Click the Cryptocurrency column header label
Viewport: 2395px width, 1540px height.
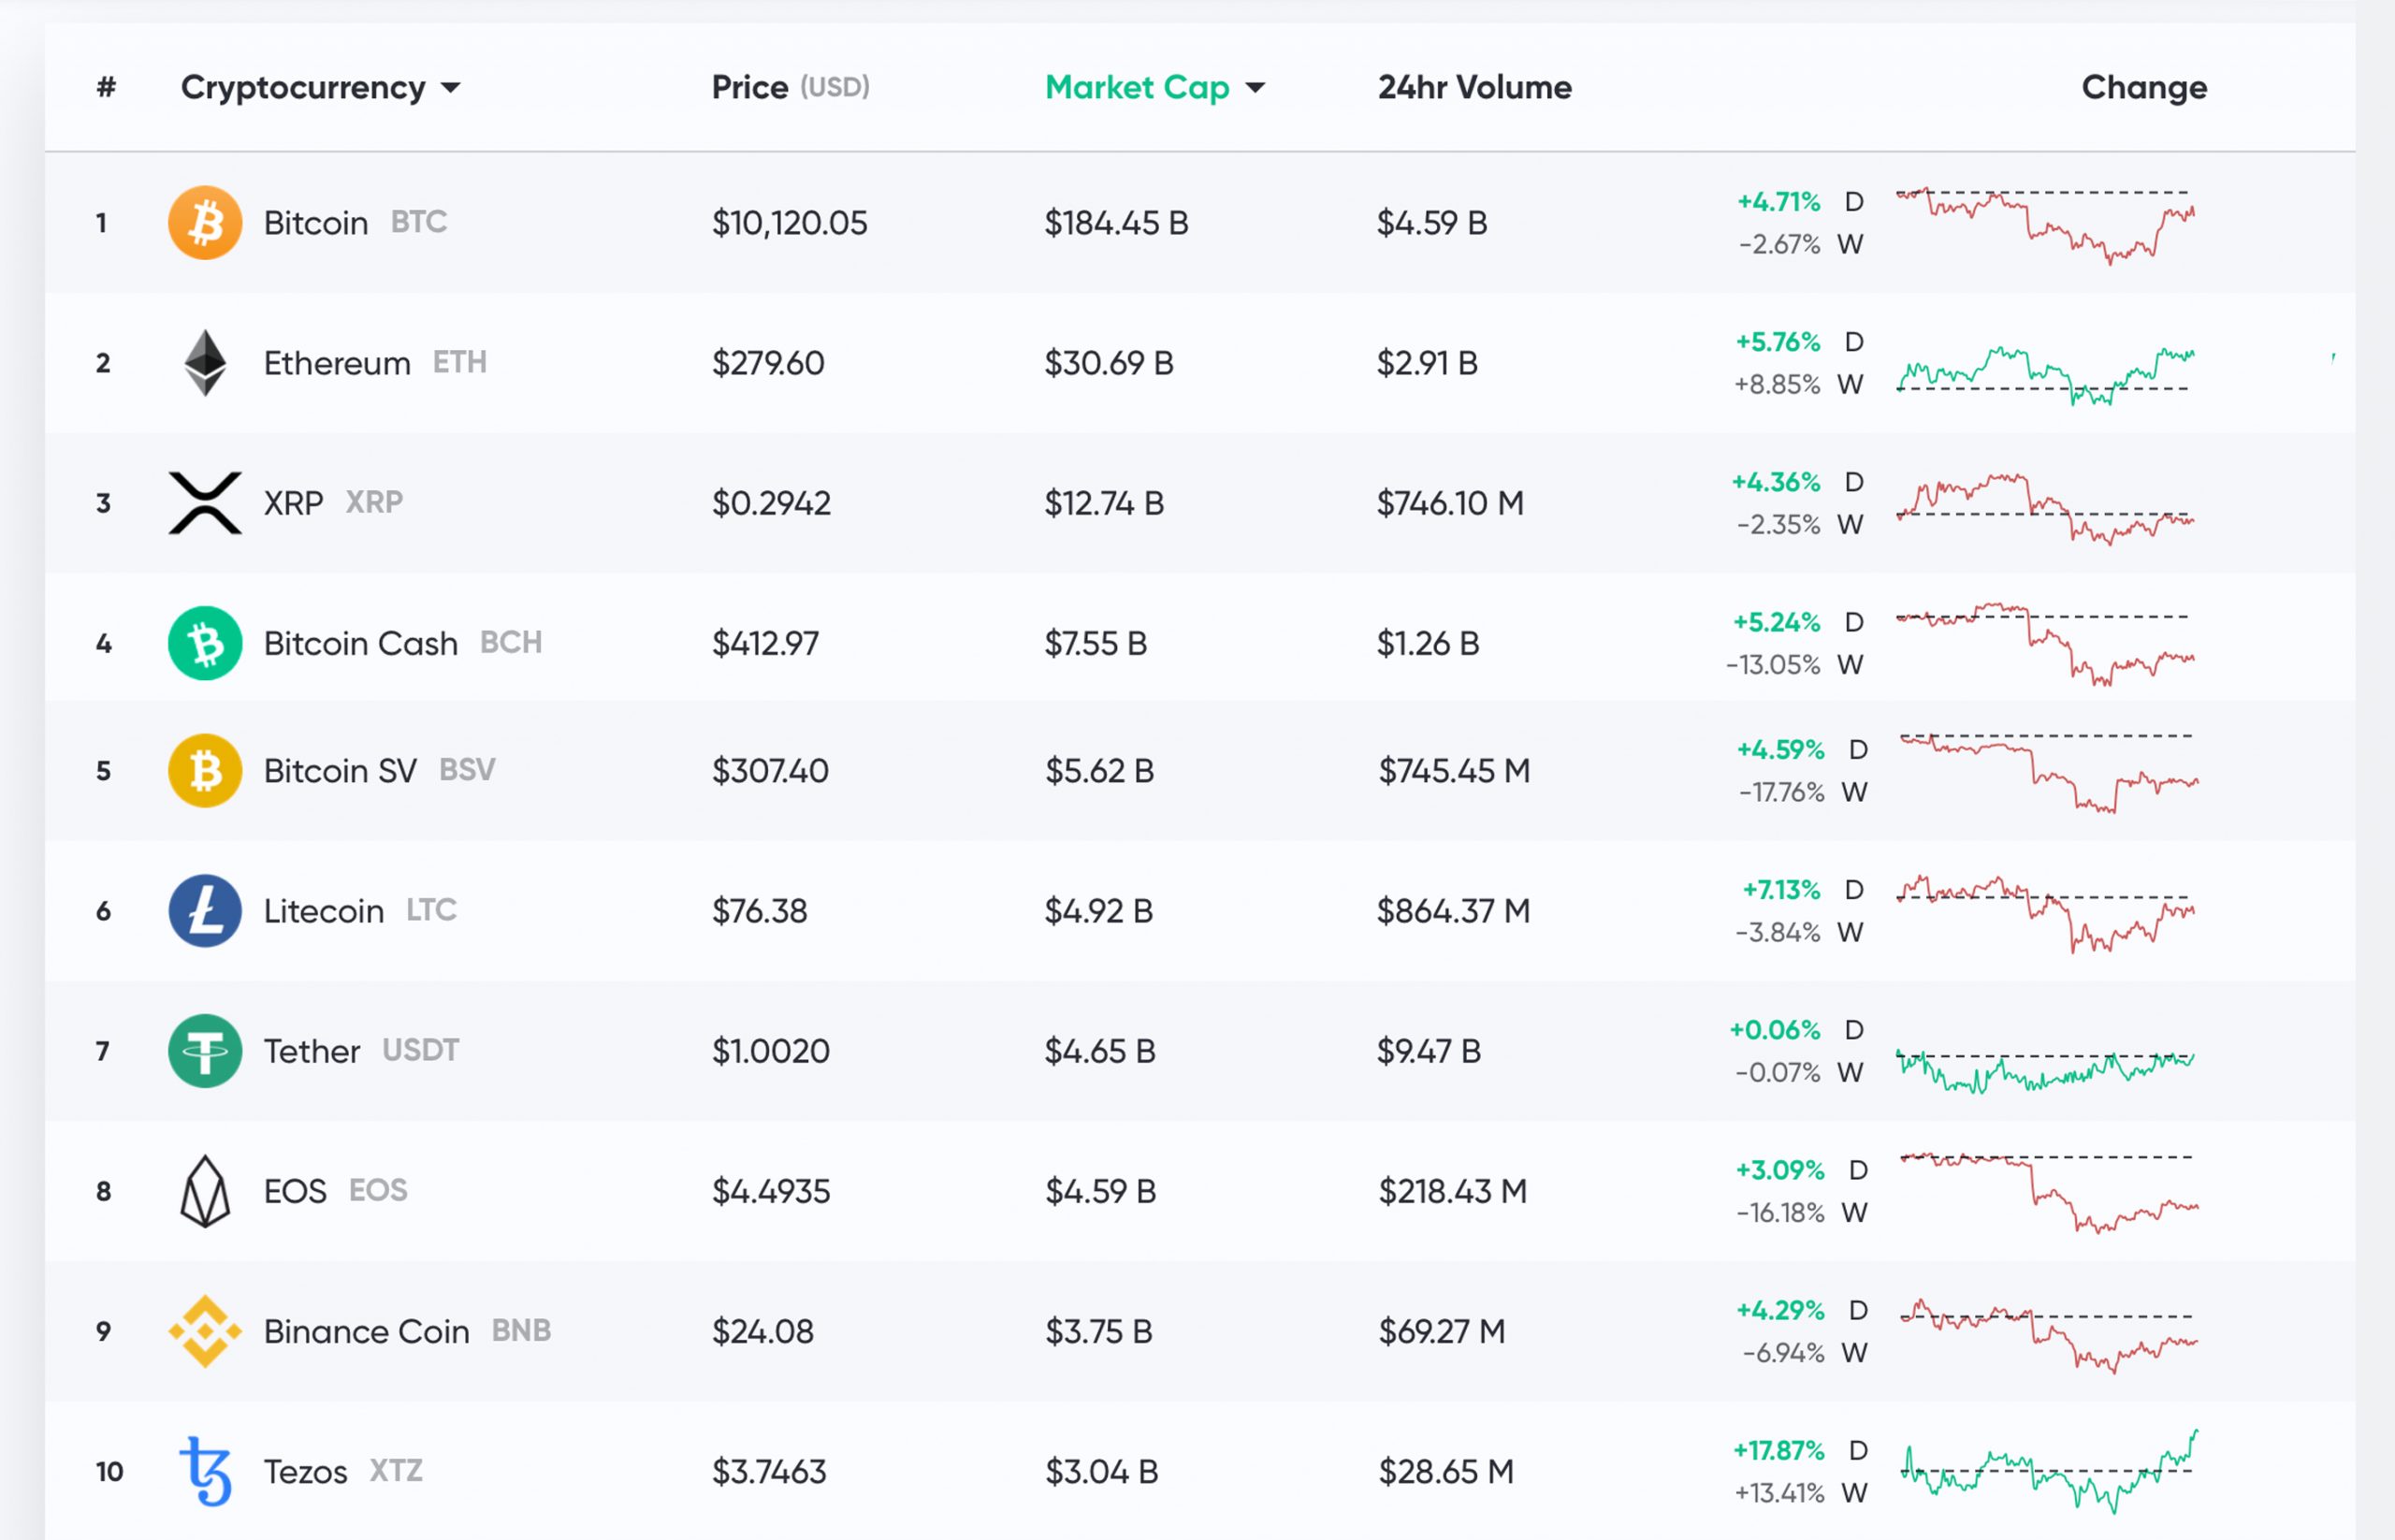point(303,88)
